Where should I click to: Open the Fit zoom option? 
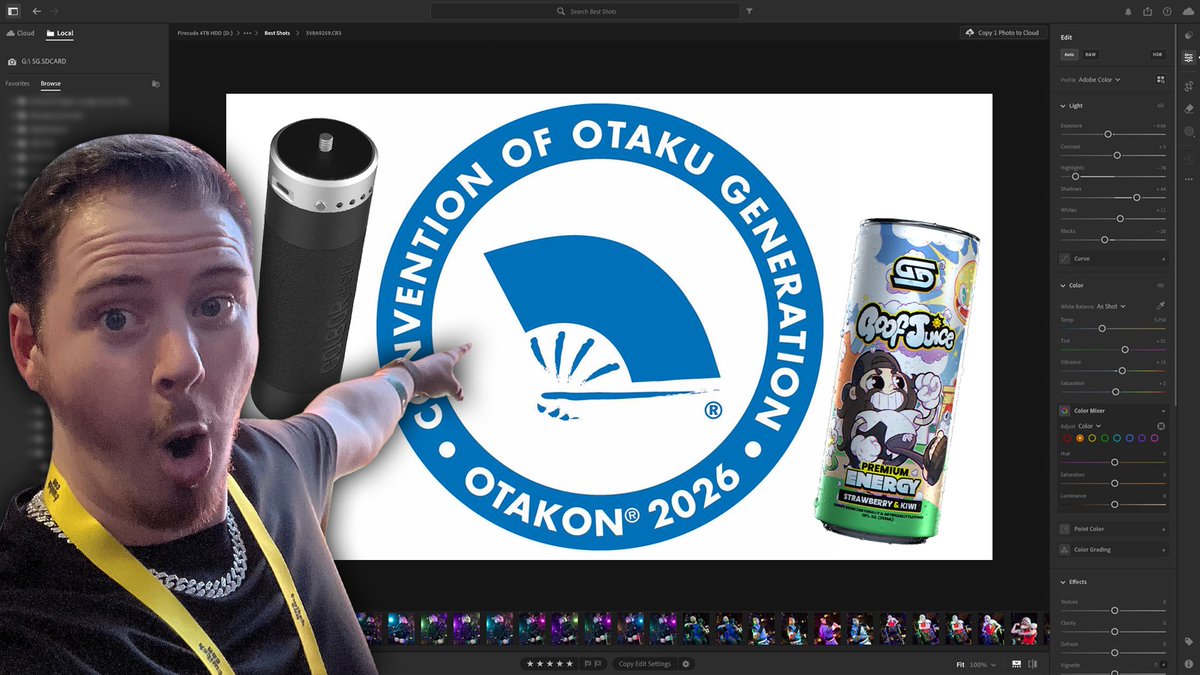coord(960,664)
